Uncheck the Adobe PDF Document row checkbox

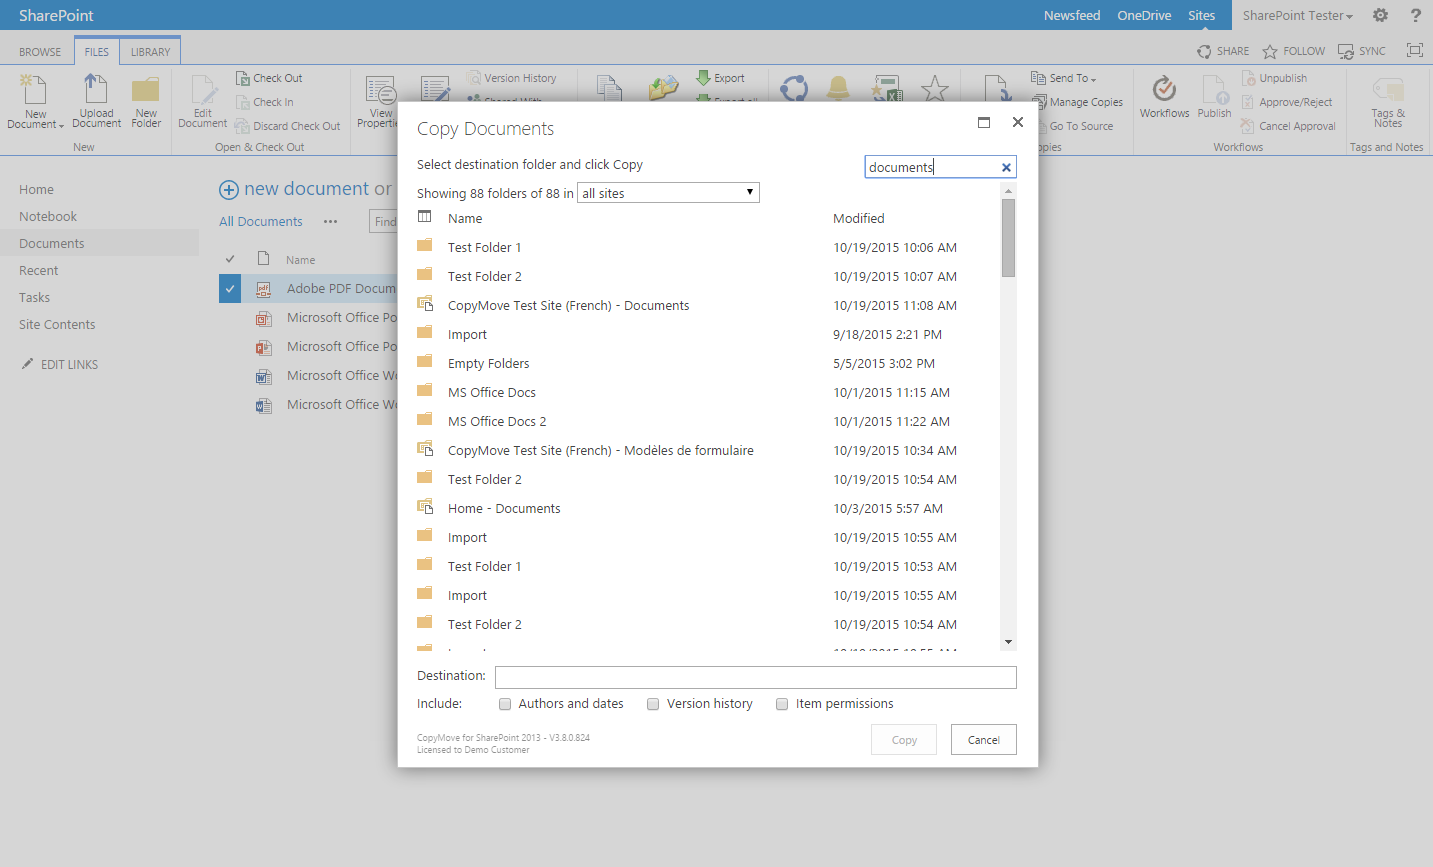coord(230,288)
